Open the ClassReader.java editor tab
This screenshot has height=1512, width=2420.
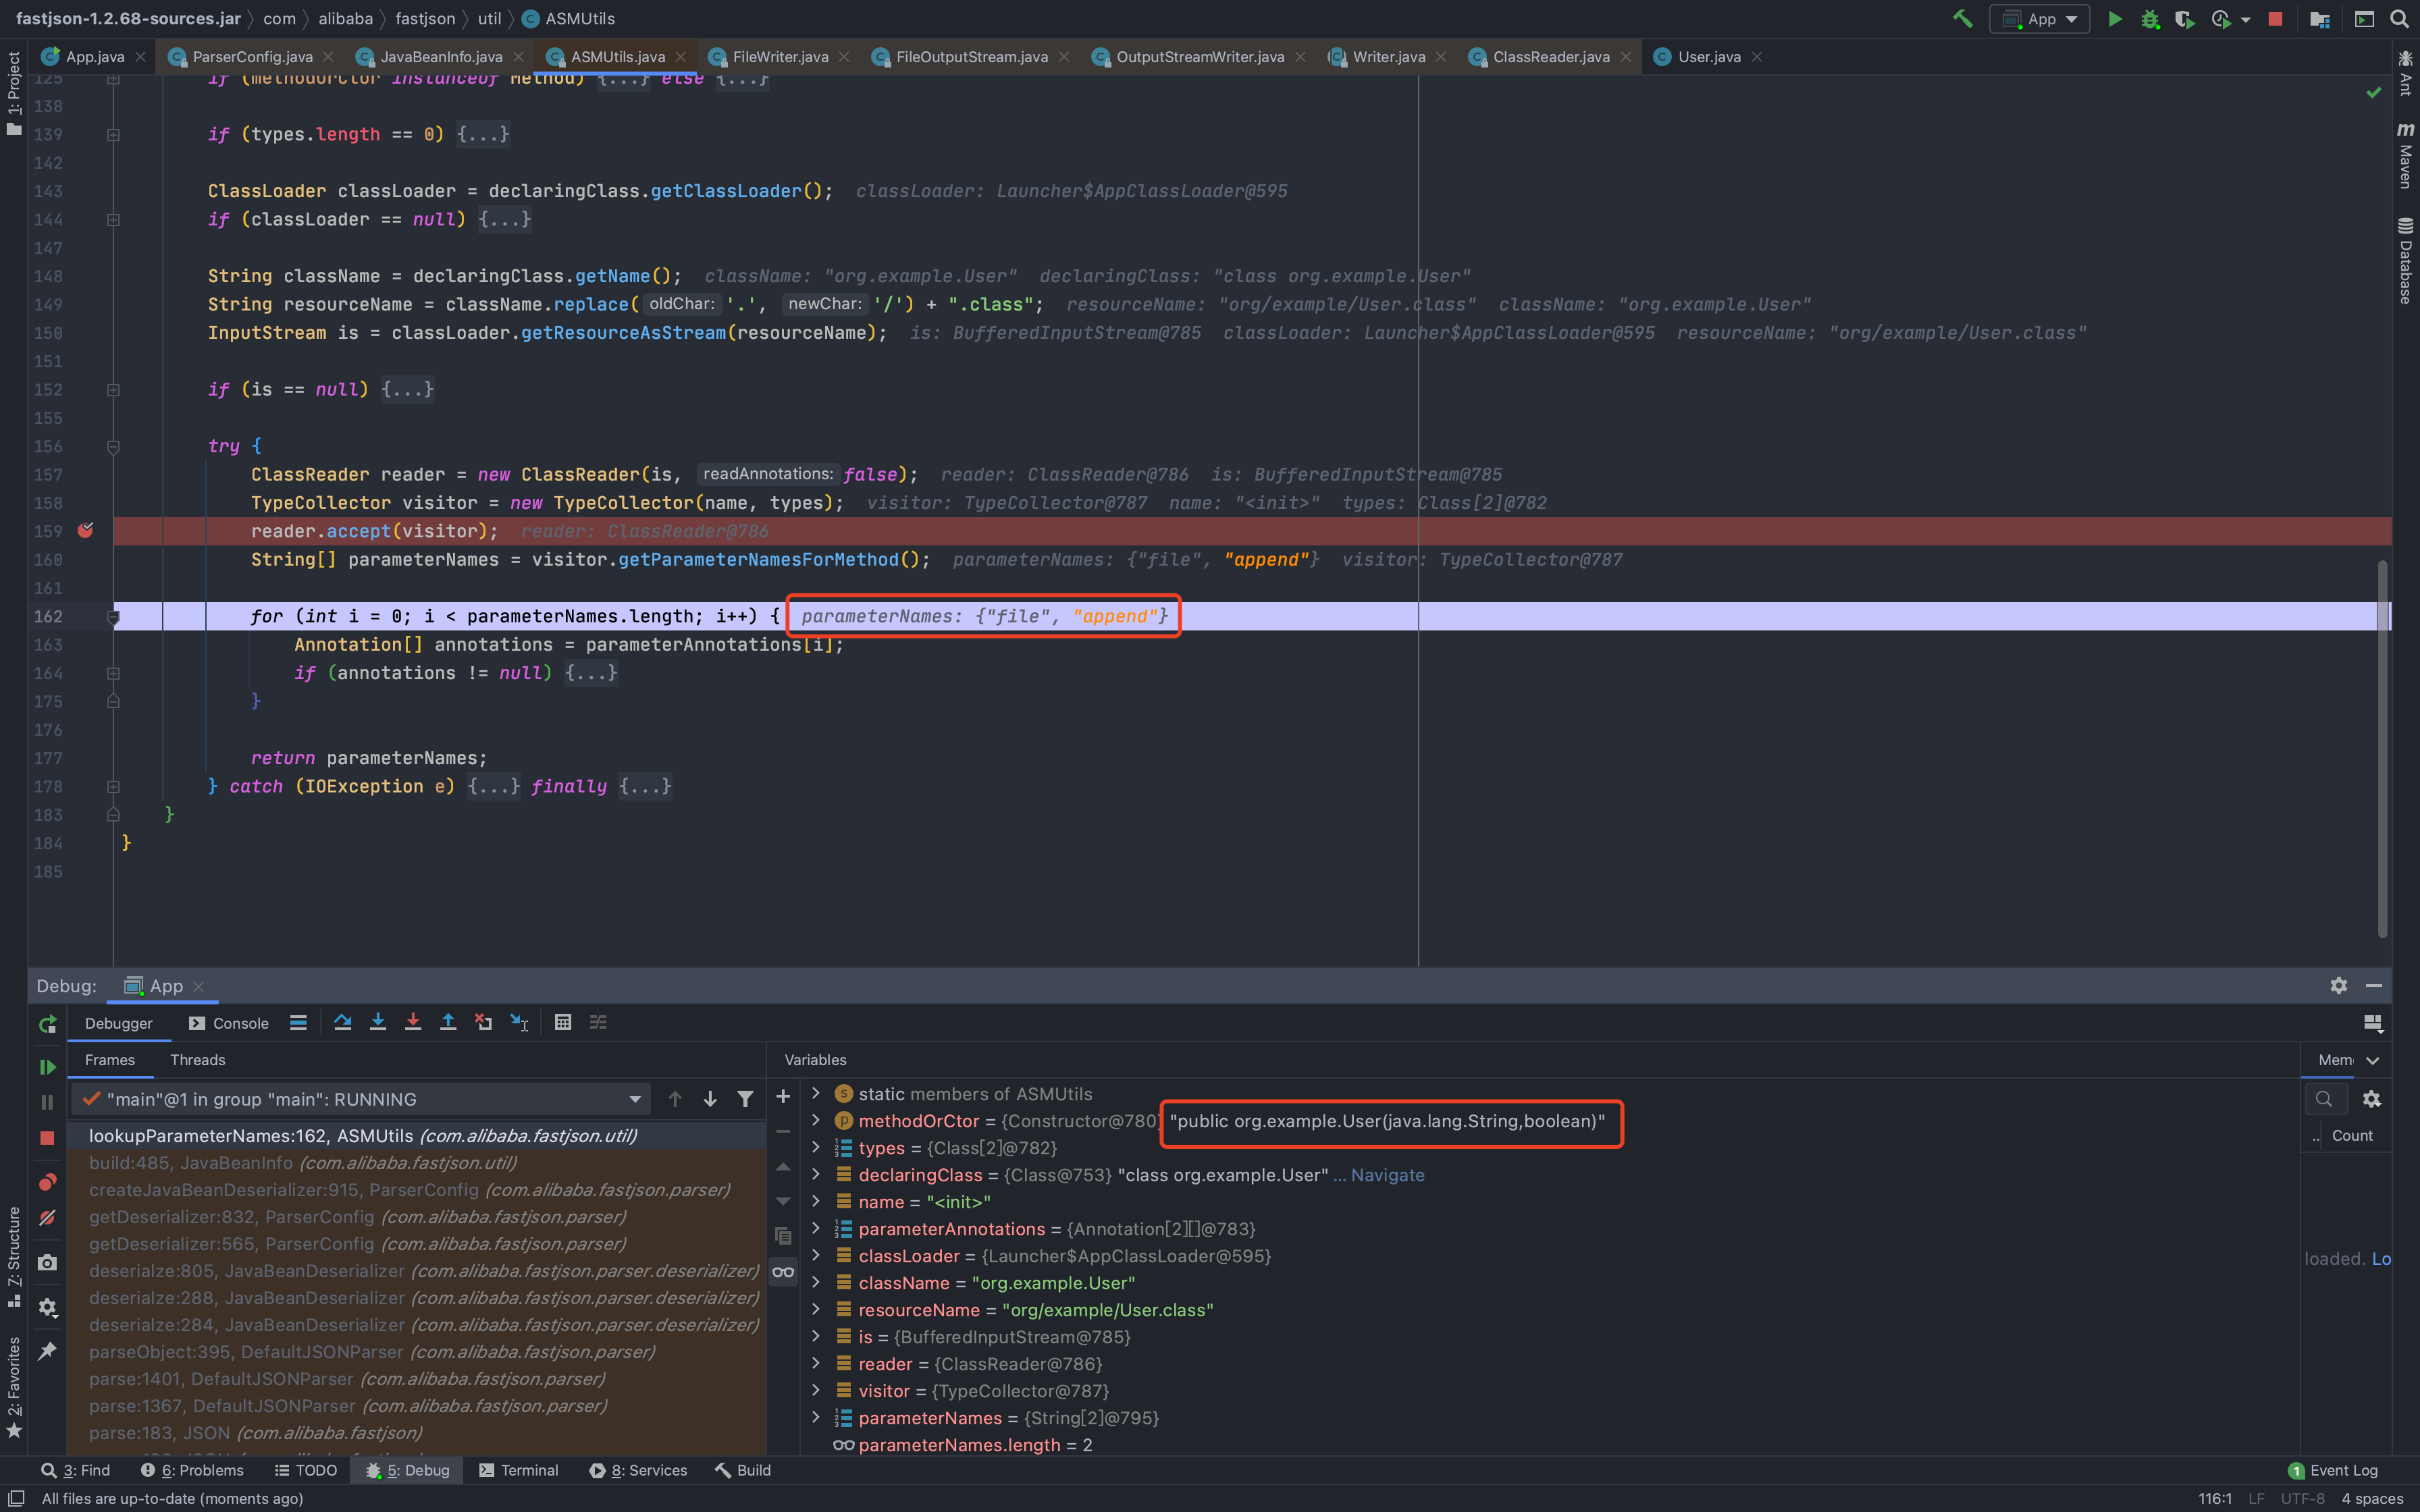click(x=1550, y=57)
